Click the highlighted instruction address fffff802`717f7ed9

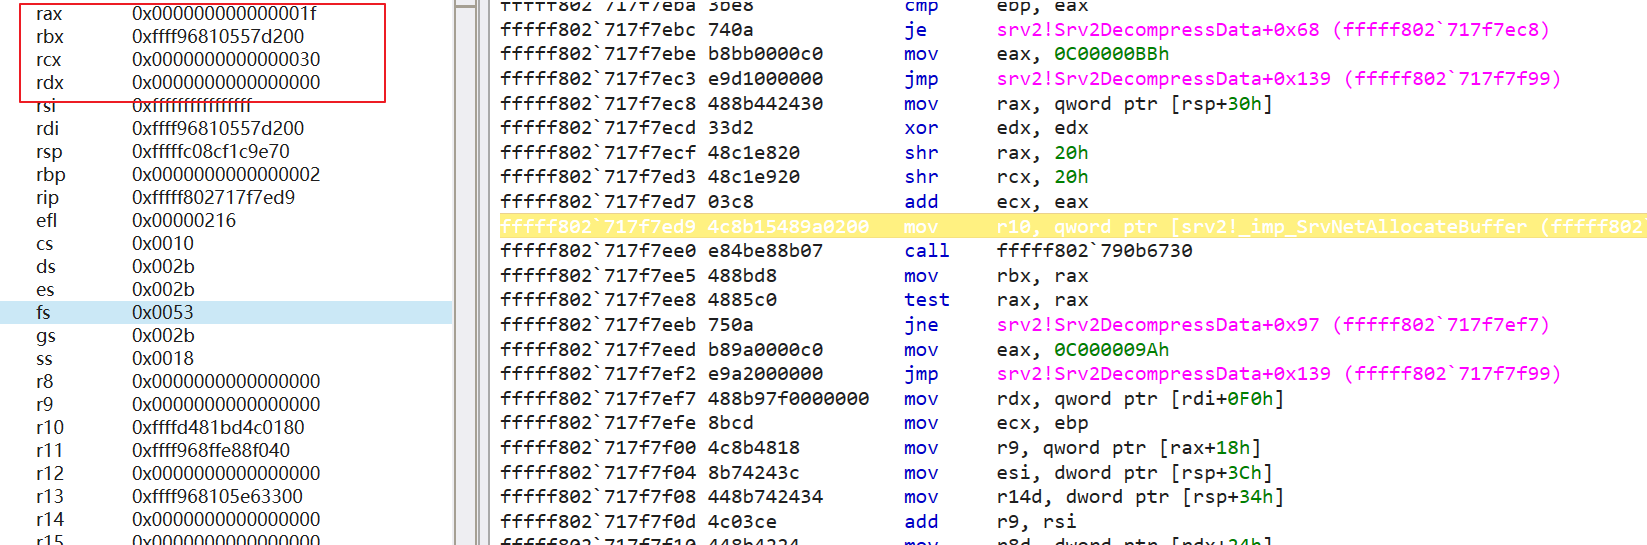(x=598, y=227)
